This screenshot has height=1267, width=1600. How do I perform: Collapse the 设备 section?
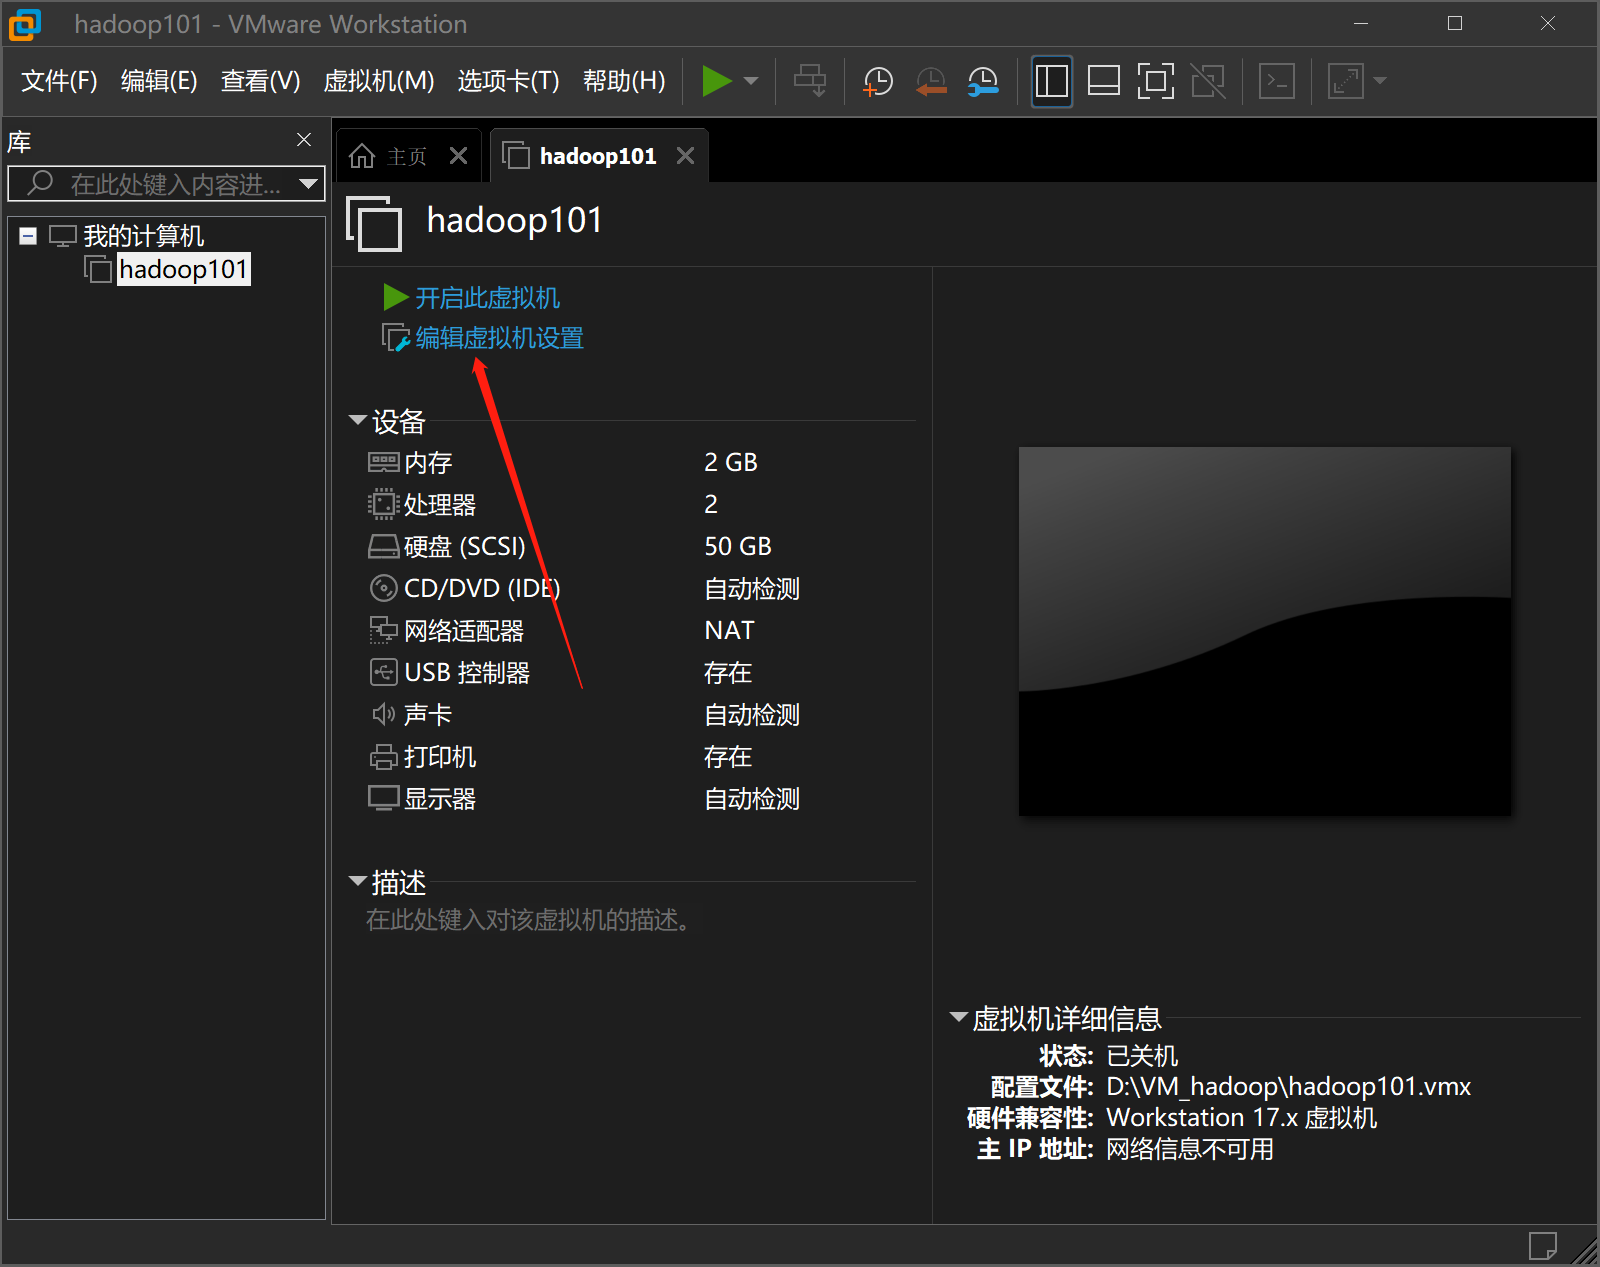tap(357, 421)
